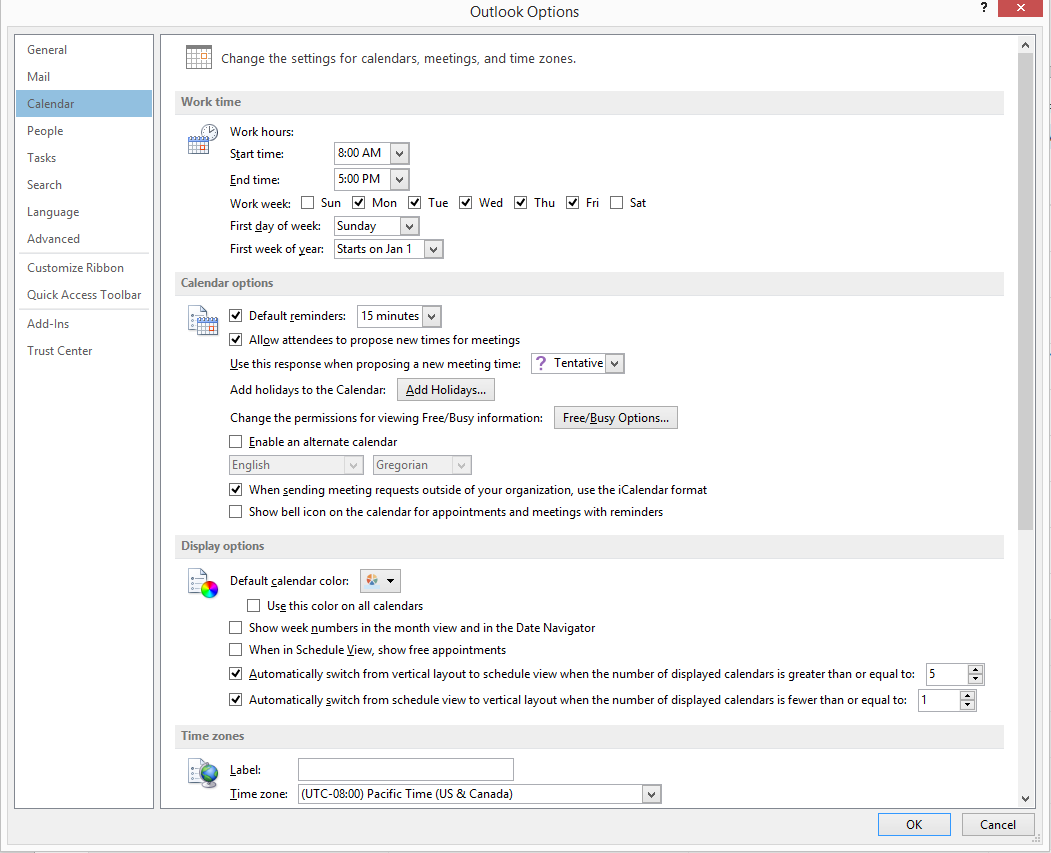Enable an alternate calendar checkbox

point(236,442)
